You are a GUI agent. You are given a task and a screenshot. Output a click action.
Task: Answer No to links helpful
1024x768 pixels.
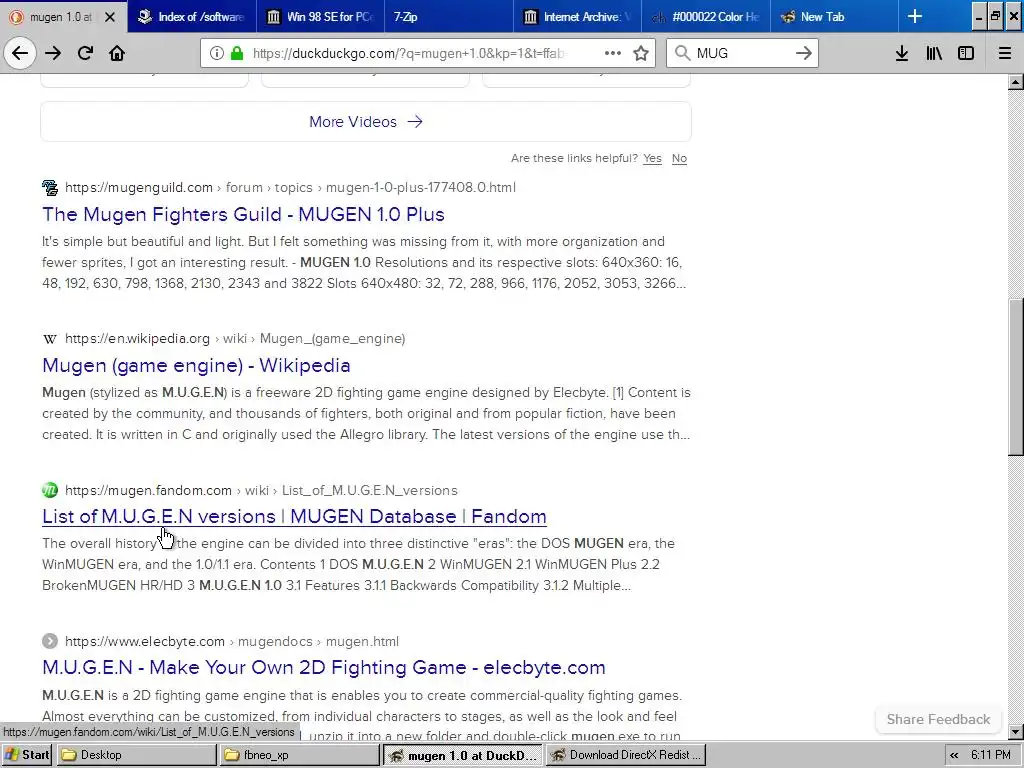coord(679,158)
